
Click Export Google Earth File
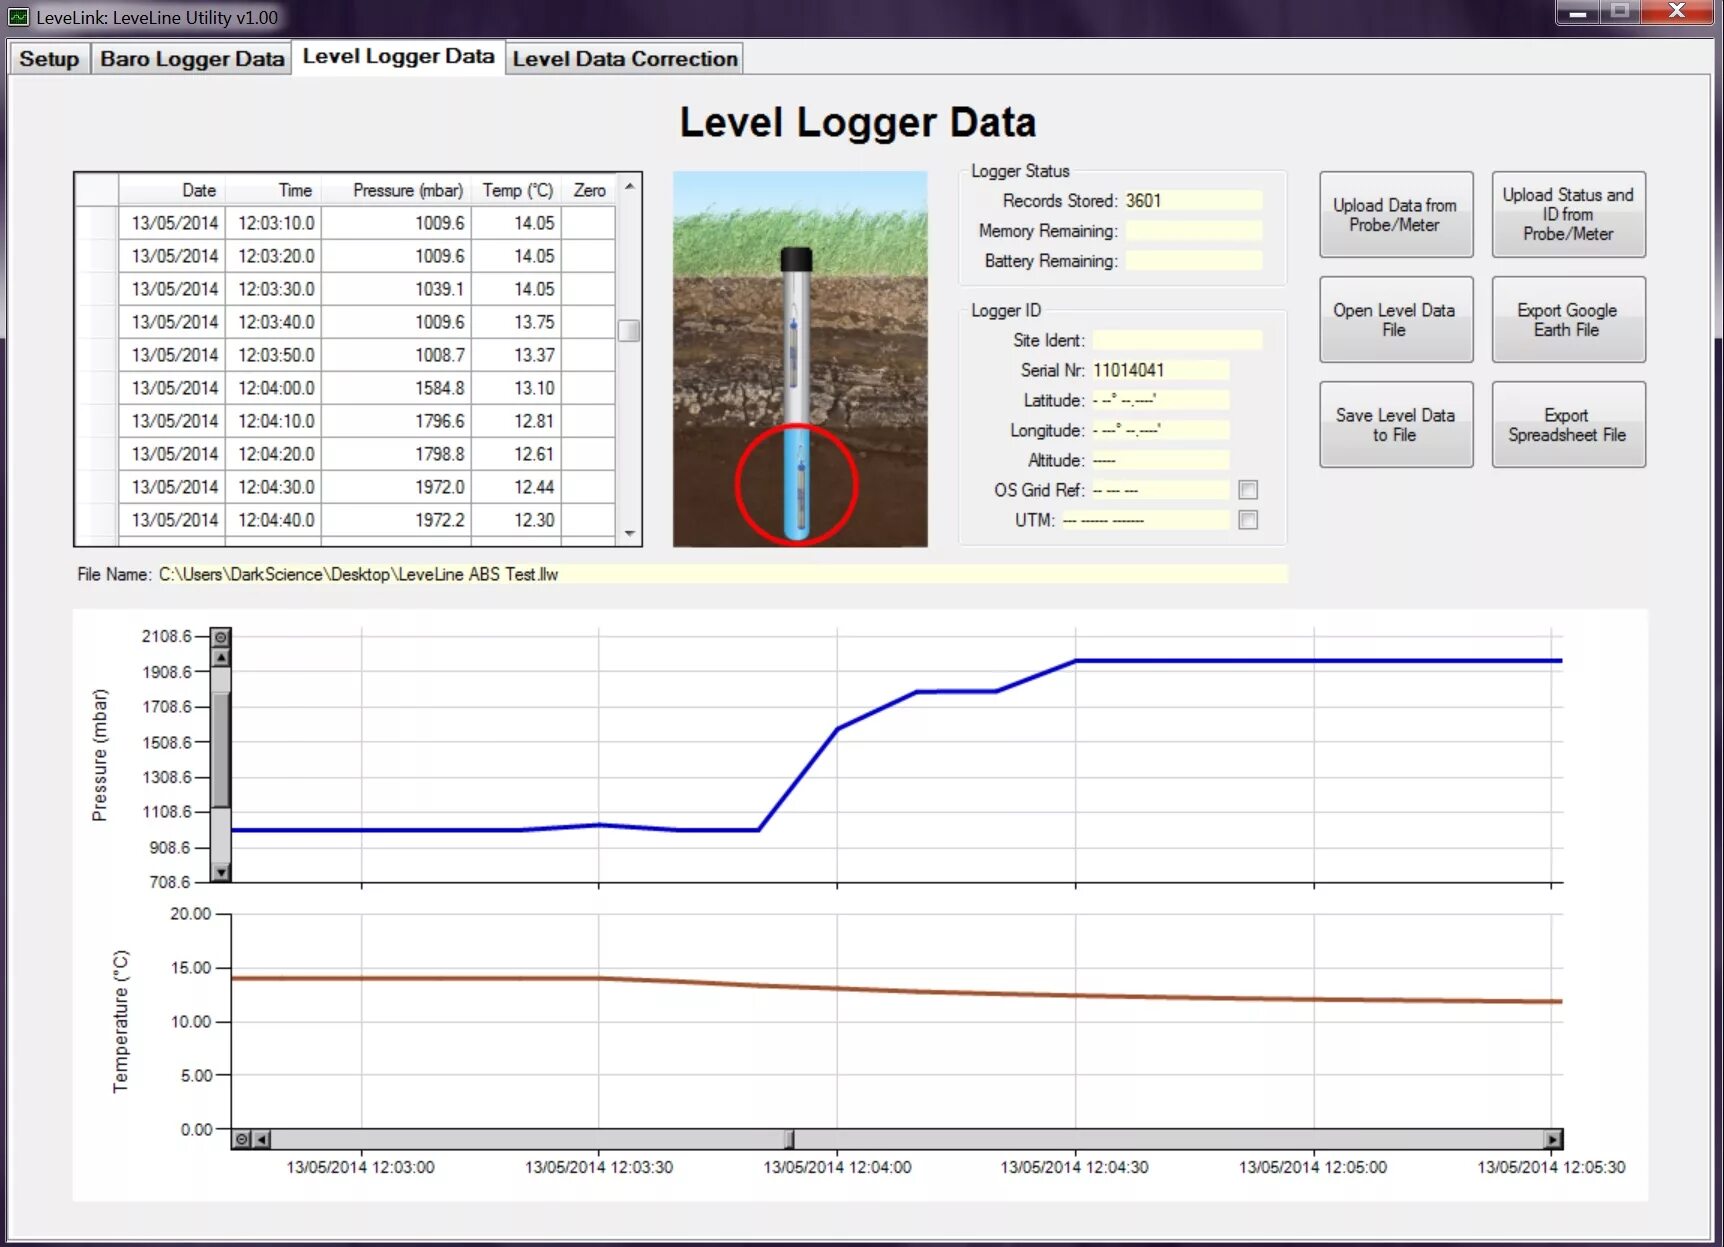(1568, 319)
